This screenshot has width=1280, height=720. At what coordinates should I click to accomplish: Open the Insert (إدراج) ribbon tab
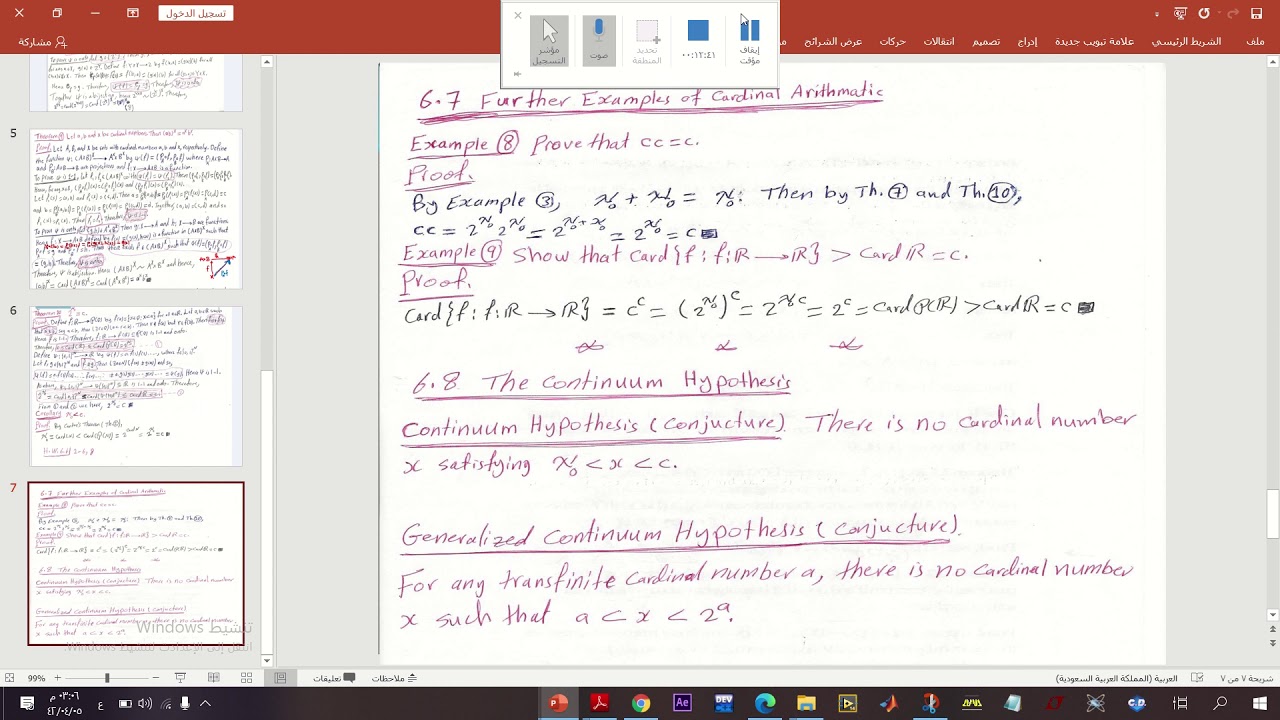coord(1027,41)
